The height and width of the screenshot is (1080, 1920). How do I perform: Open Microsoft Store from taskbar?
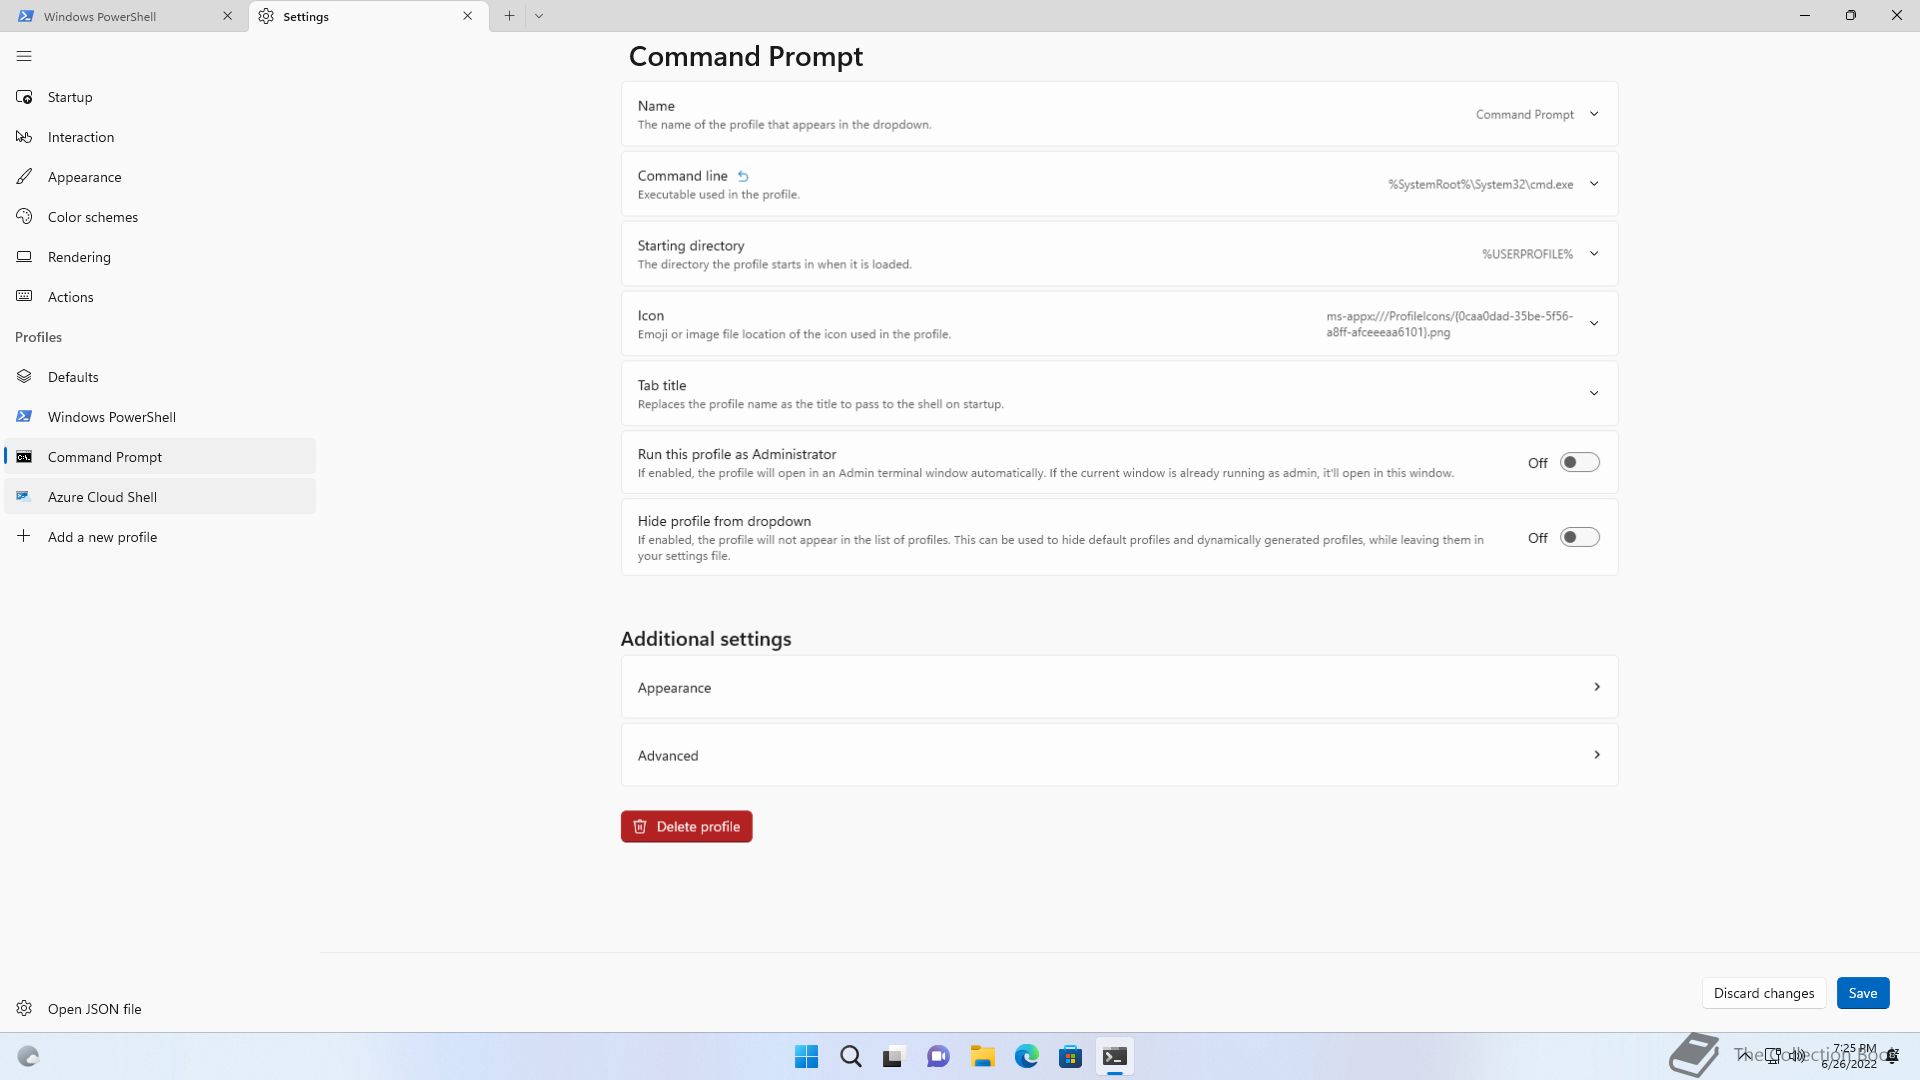[1070, 1057]
